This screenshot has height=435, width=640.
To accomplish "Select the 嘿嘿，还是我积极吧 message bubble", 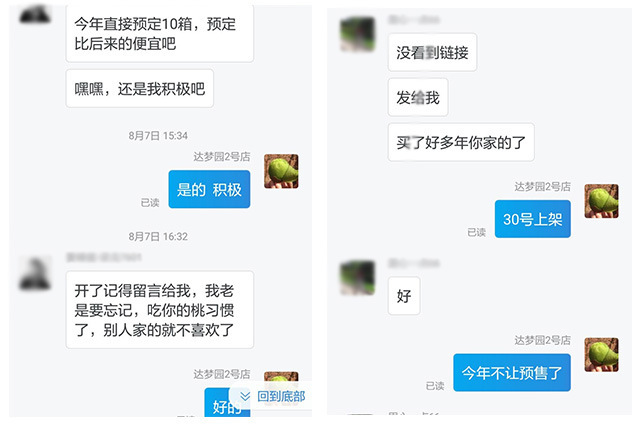I will [140, 89].
